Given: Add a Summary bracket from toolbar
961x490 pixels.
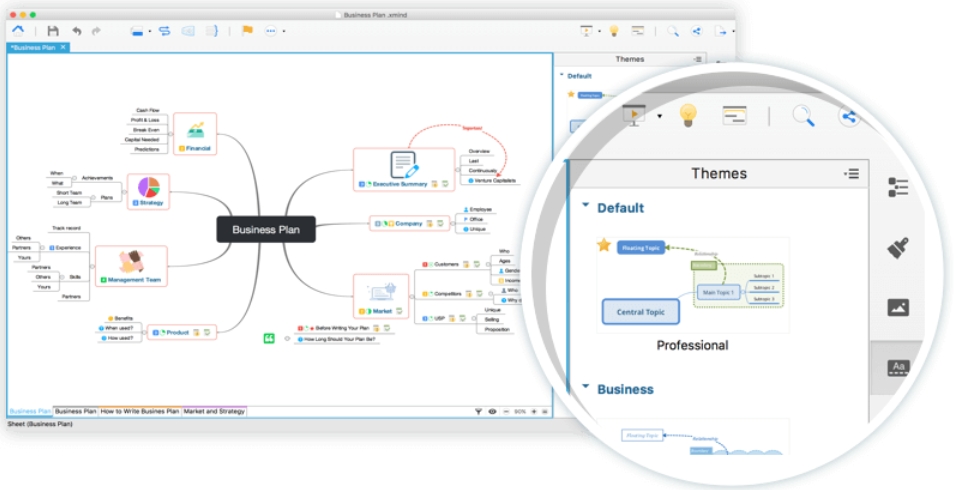Looking at the screenshot, I should click(x=212, y=31).
